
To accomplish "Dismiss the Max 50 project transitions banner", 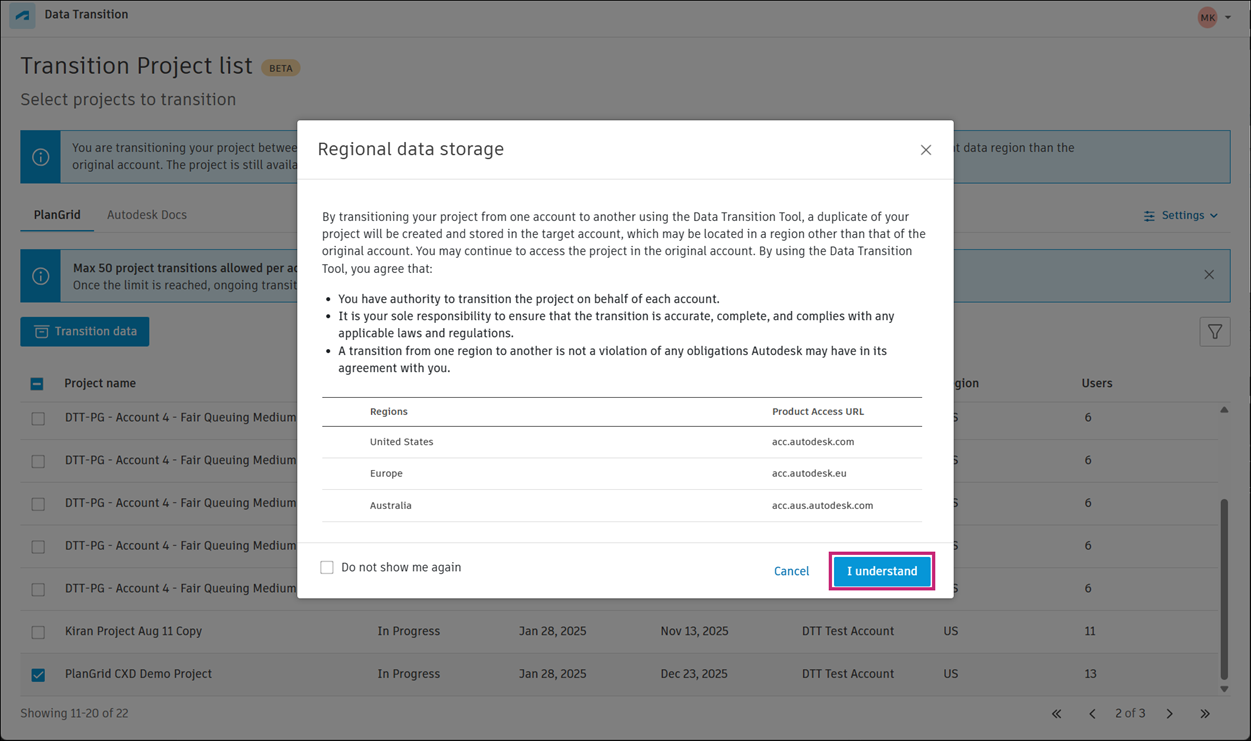I will tap(1208, 275).
